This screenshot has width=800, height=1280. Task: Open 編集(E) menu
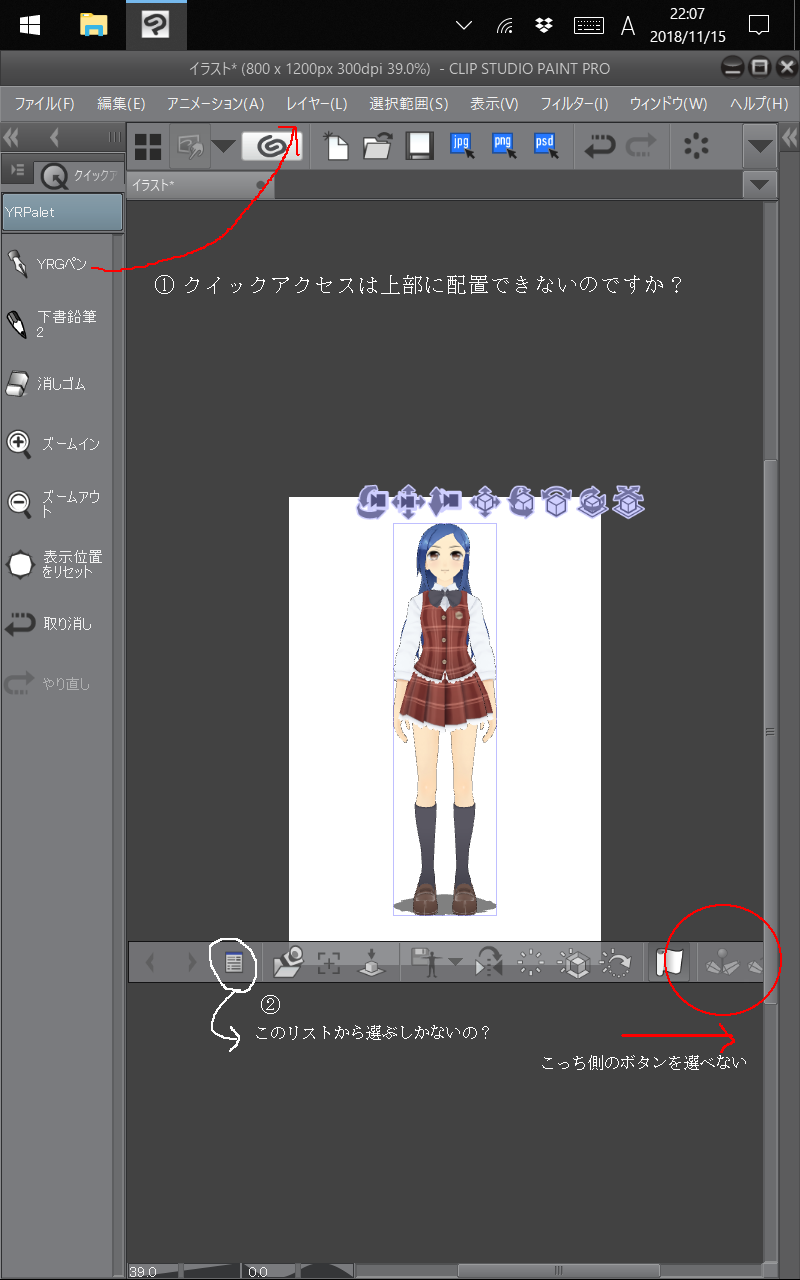(x=121, y=104)
